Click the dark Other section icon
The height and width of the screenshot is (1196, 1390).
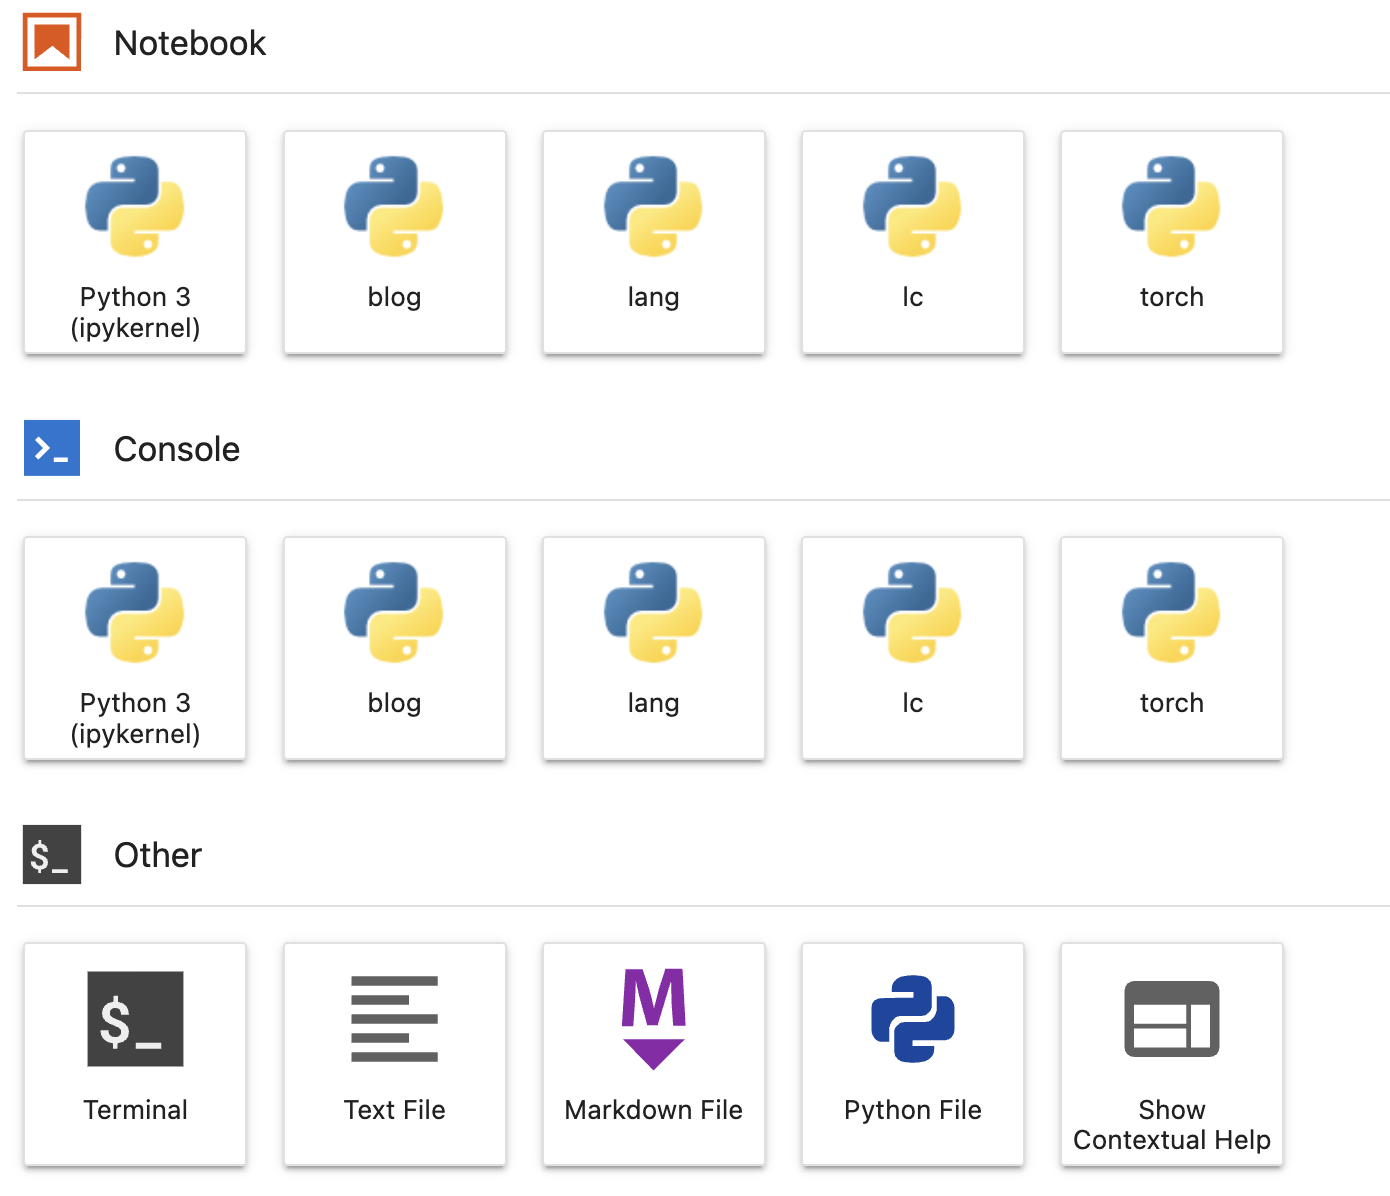[52, 854]
